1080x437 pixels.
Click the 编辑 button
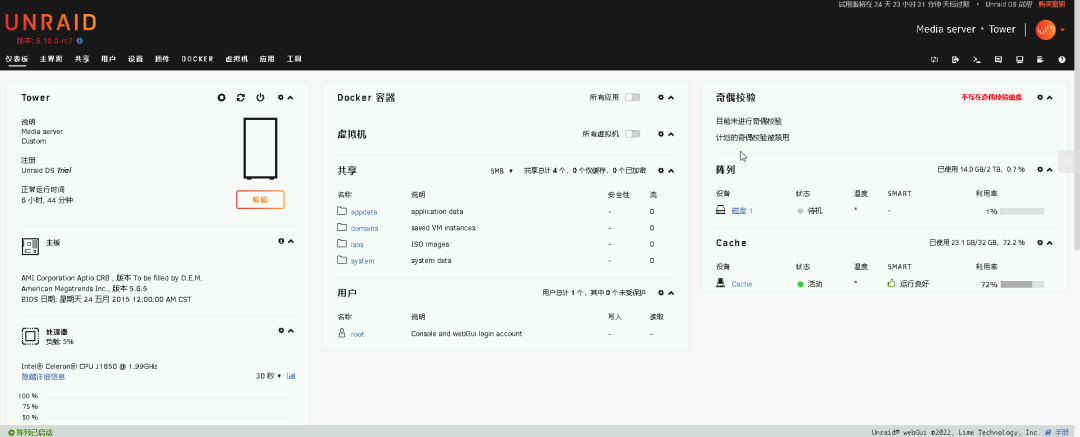[x=260, y=199]
